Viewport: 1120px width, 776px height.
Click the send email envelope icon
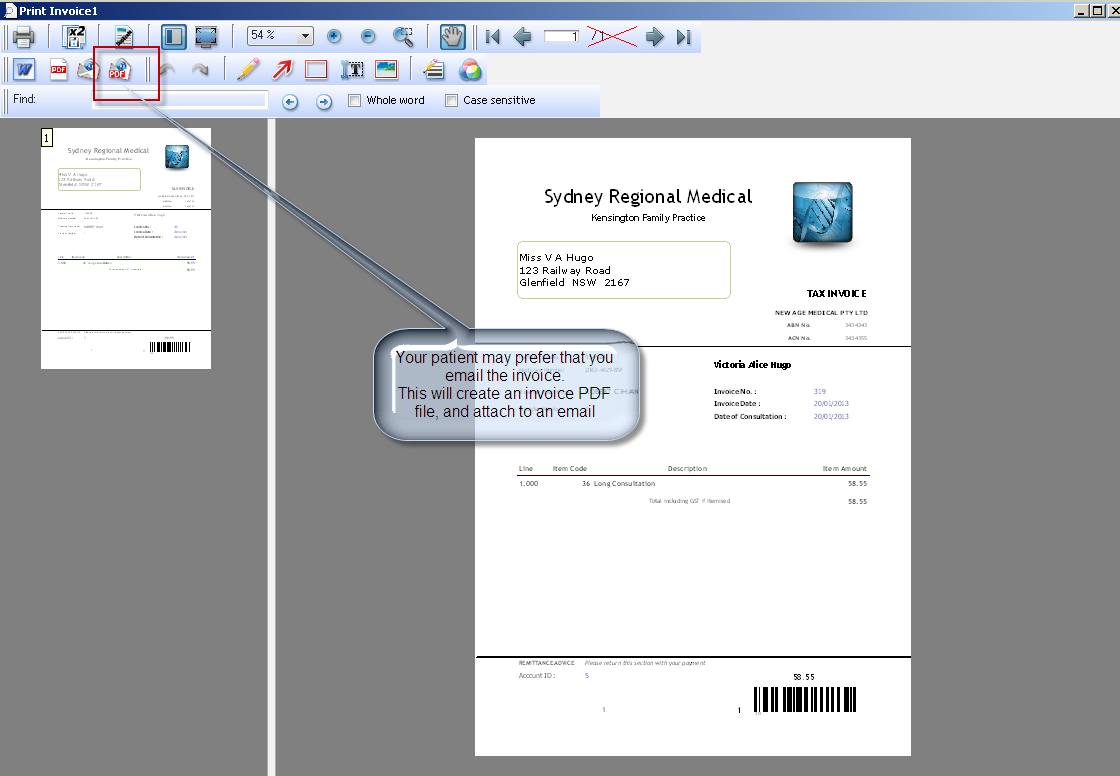[89, 69]
